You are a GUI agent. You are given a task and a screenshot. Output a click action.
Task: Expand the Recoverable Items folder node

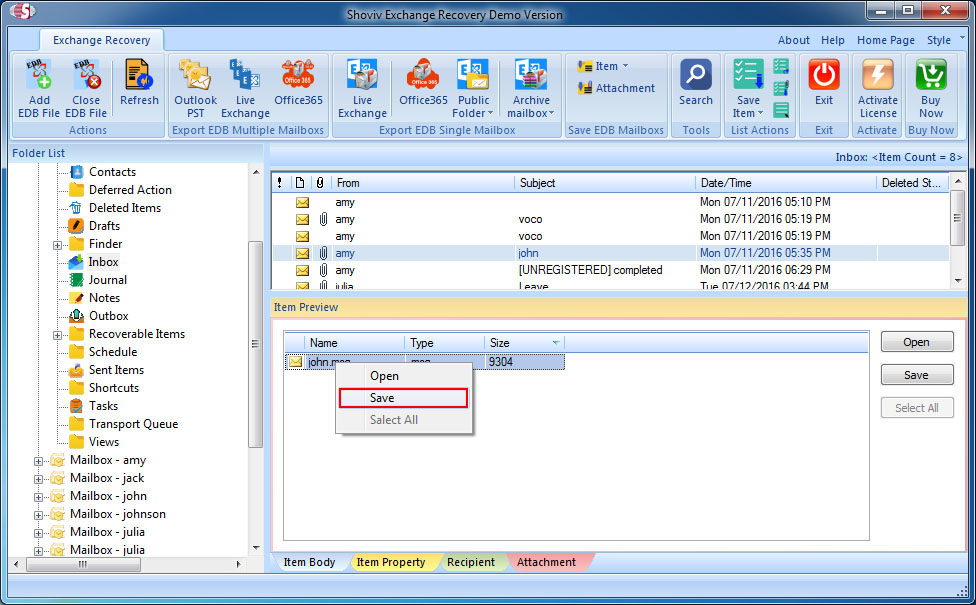pyautogui.click(x=58, y=334)
